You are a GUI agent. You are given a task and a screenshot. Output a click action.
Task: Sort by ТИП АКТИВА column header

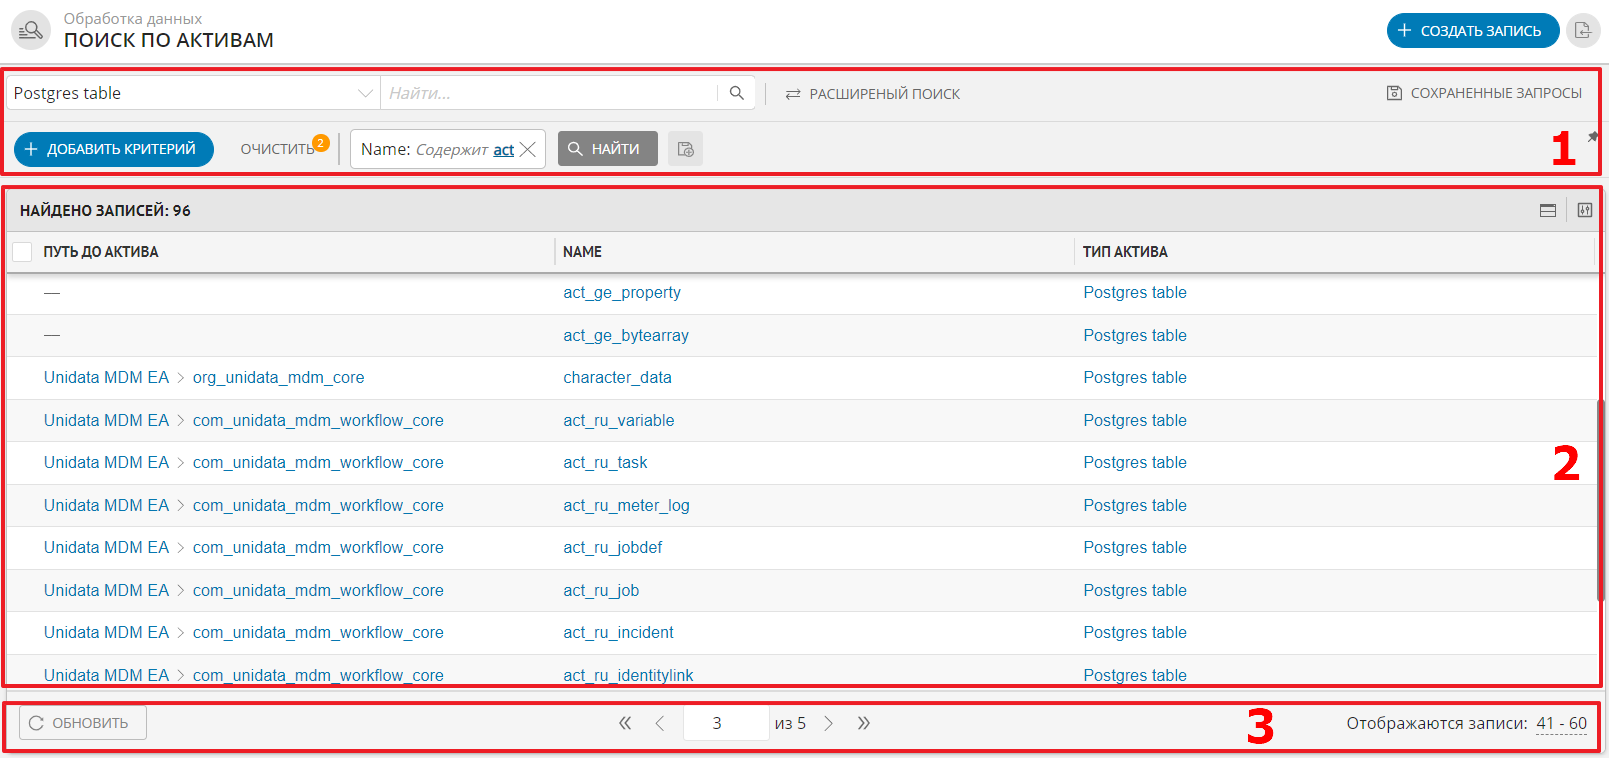tap(1125, 252)
